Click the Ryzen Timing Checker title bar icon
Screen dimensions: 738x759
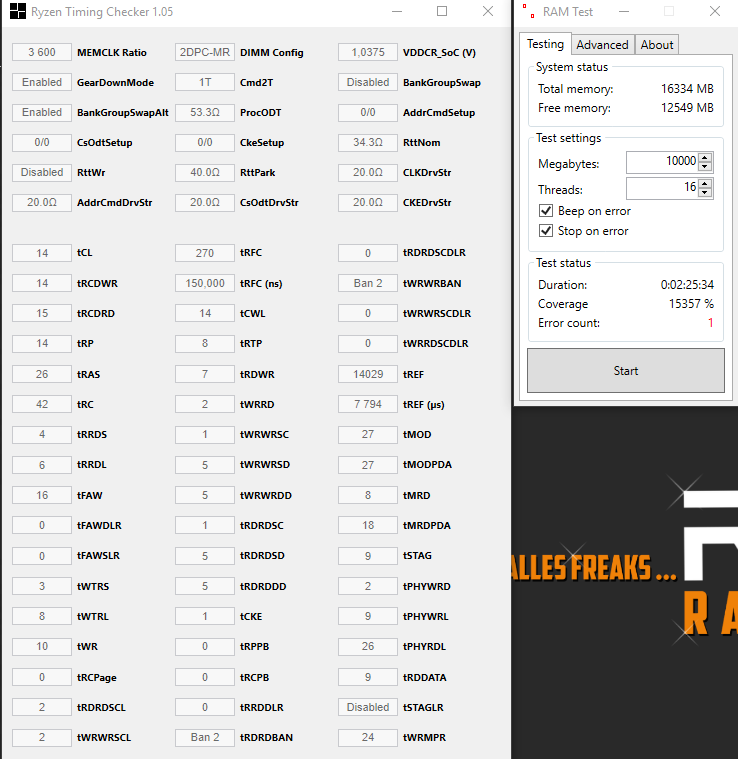(17, 11)
